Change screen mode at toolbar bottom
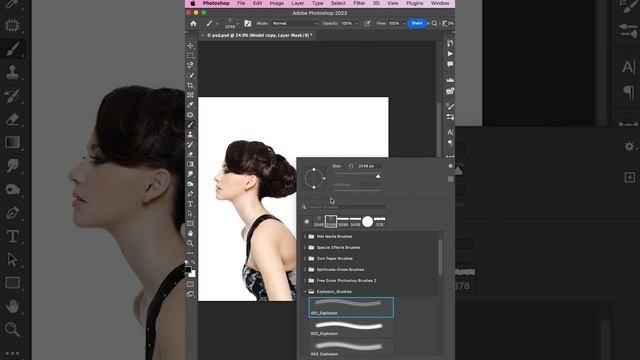Viewport: 640px width, 360px height. [190, 294]
